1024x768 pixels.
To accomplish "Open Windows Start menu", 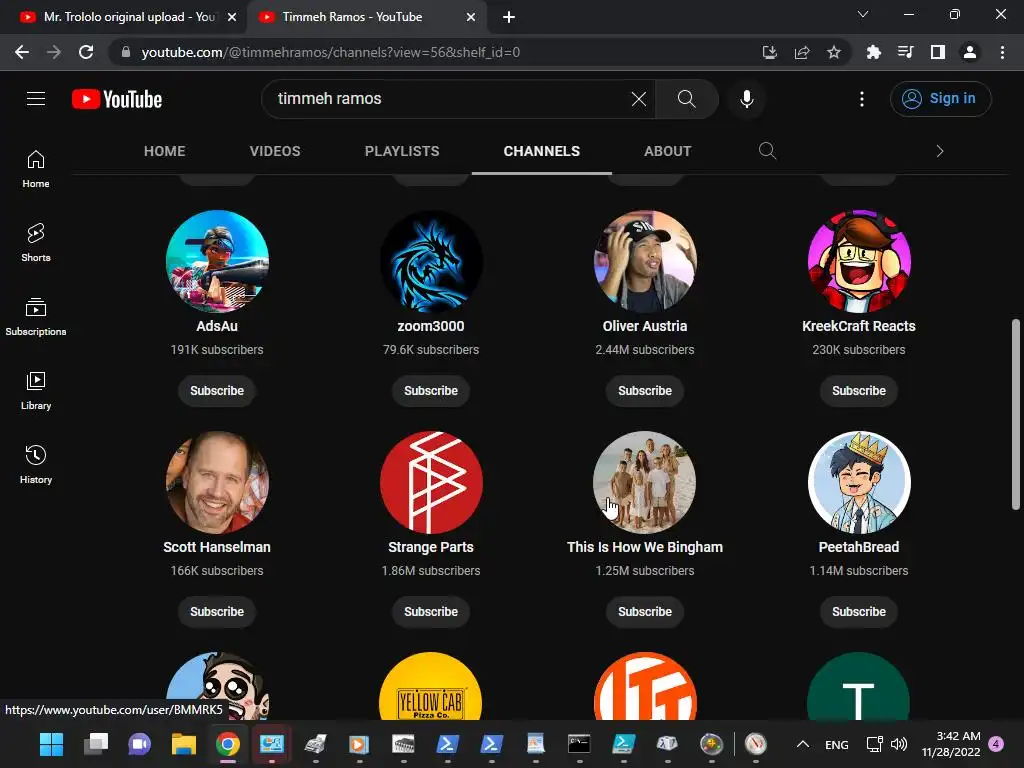I will pyautogui.click(x=51, y=744).
